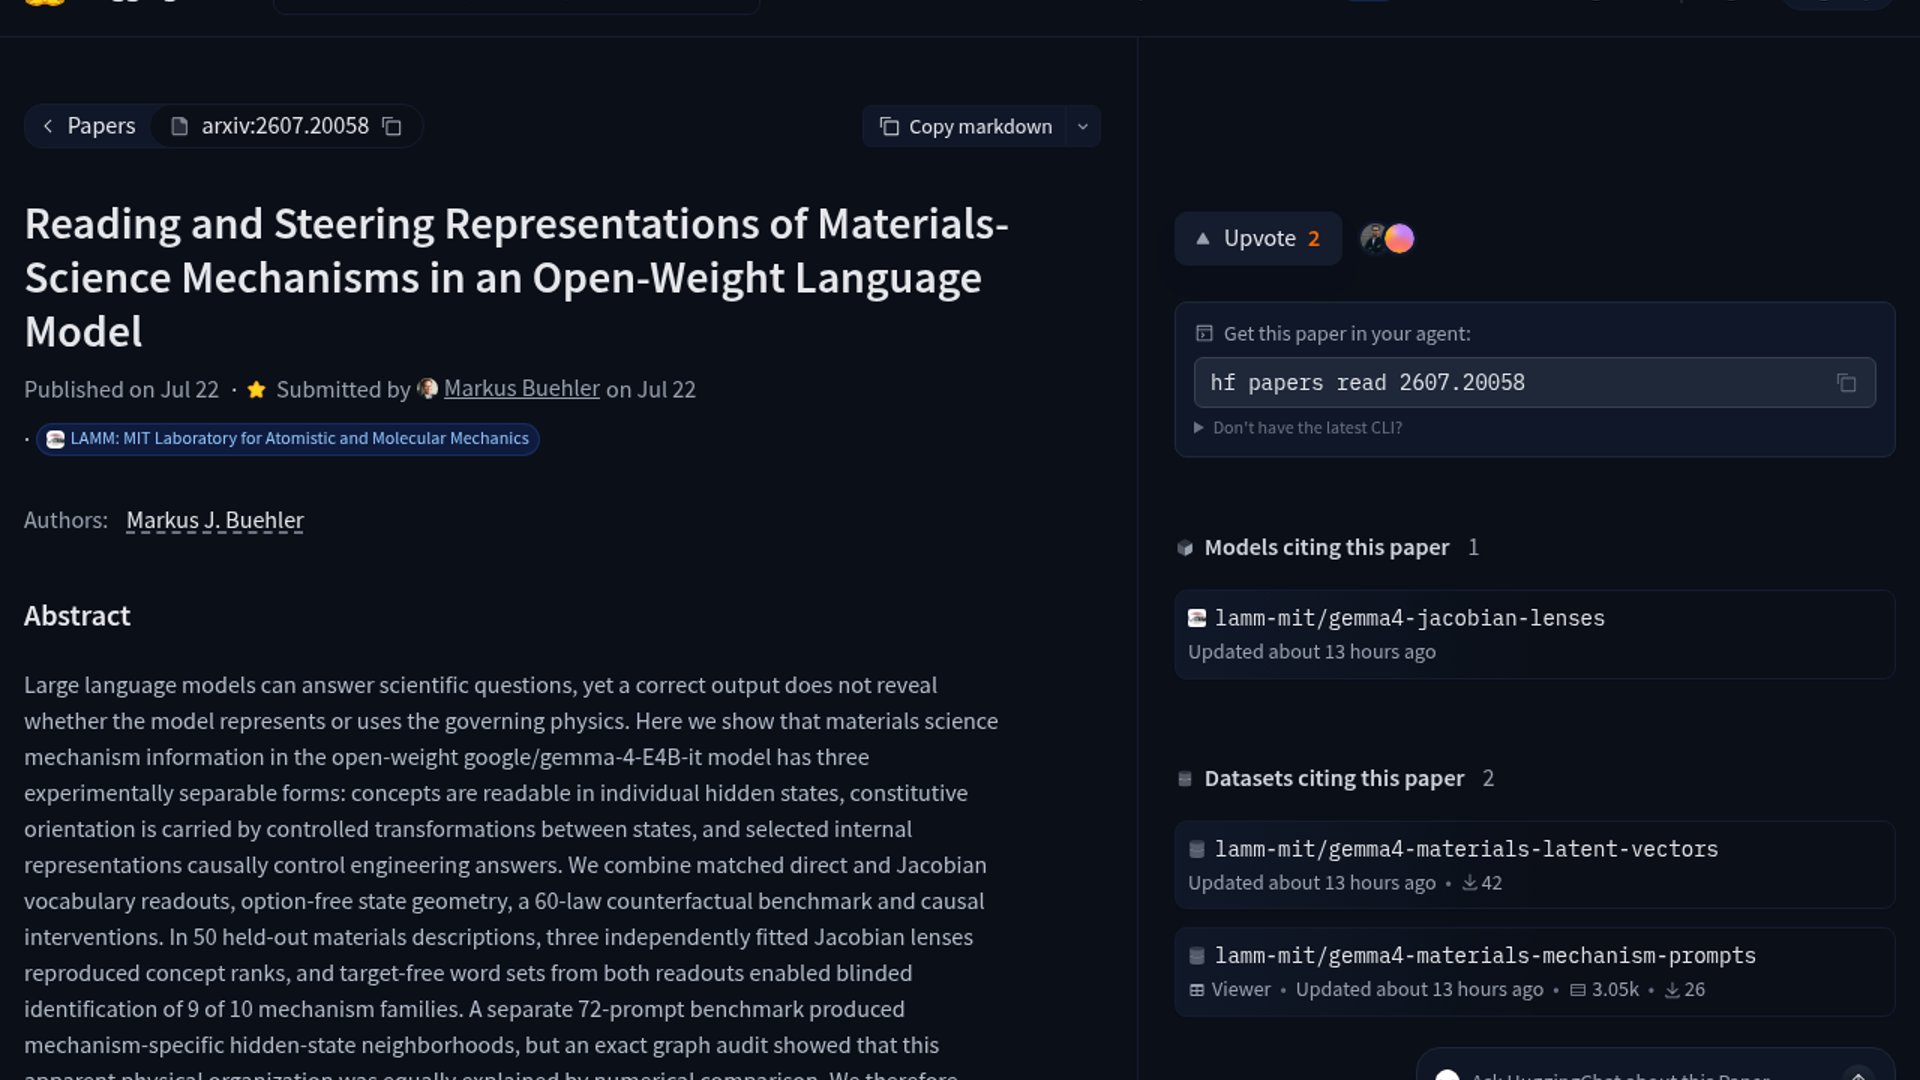Open author link Markus J. Buehler
This screenshot has height=1080, width=1920.
point(215,521)
